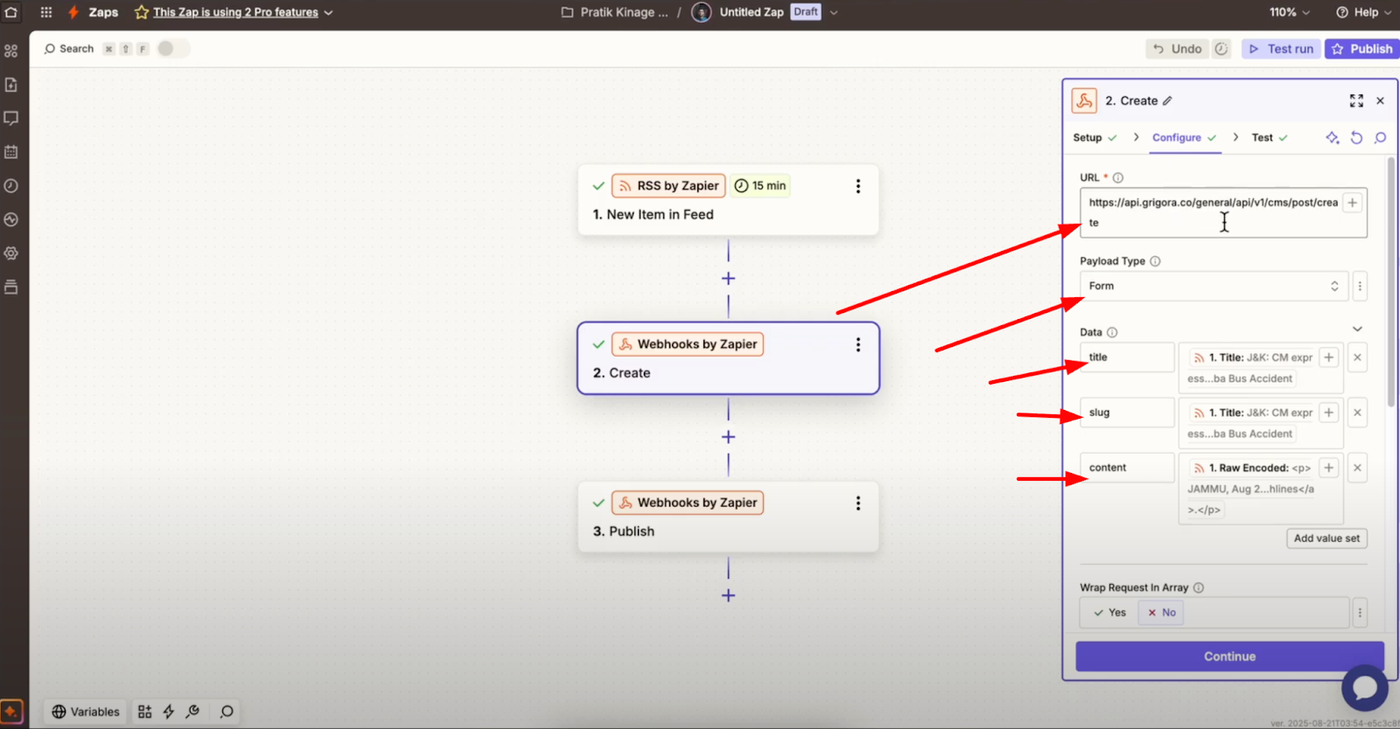Open three-dot menu on New Item in Feed step
Image resolution: width=1400 pixels, height=729 pixels.
[858, 186]
